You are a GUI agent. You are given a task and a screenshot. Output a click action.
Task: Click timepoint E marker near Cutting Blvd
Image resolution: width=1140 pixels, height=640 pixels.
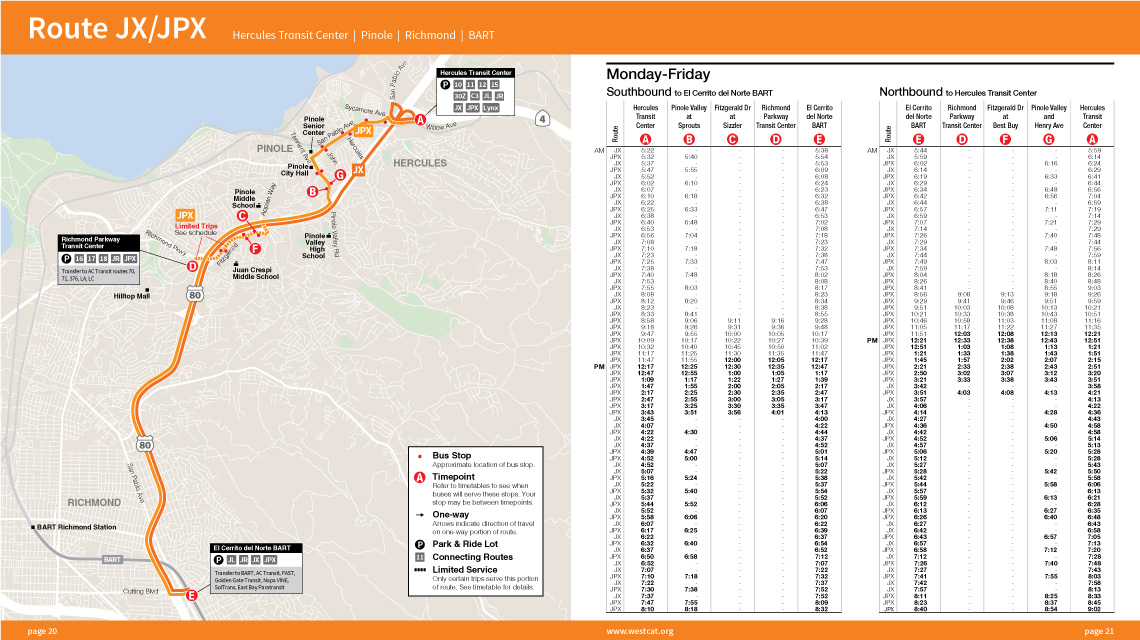tap(190, 595)
